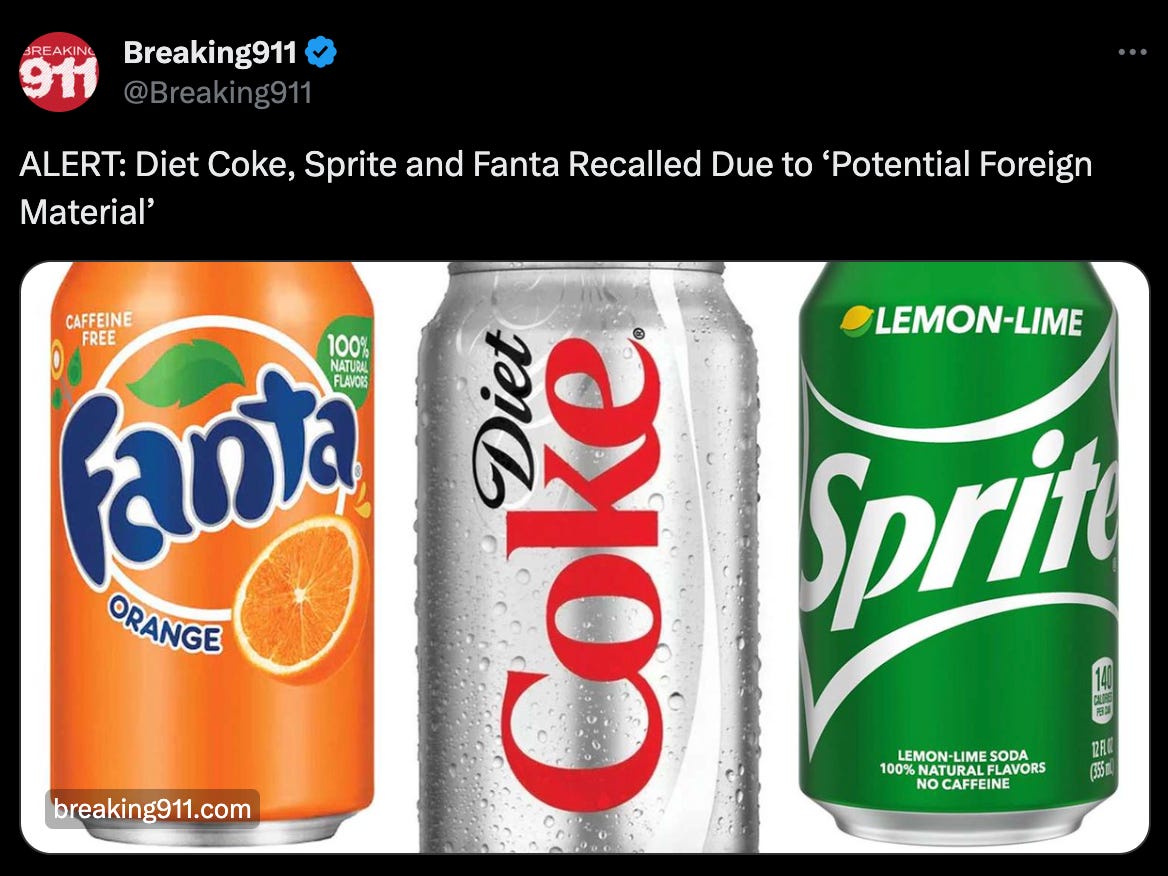The width and height of the screenshot is (1168, 876).
Task: Open the @Breaking911 handle link
Action: pyautogui.click(x=218, y=93)
